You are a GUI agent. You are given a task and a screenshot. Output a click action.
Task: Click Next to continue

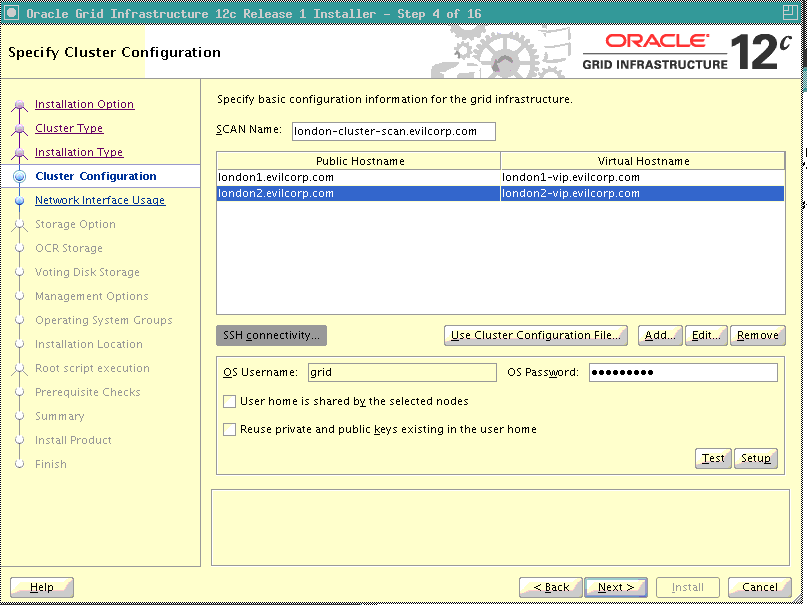pyautogui.click(x=616, y=588)
